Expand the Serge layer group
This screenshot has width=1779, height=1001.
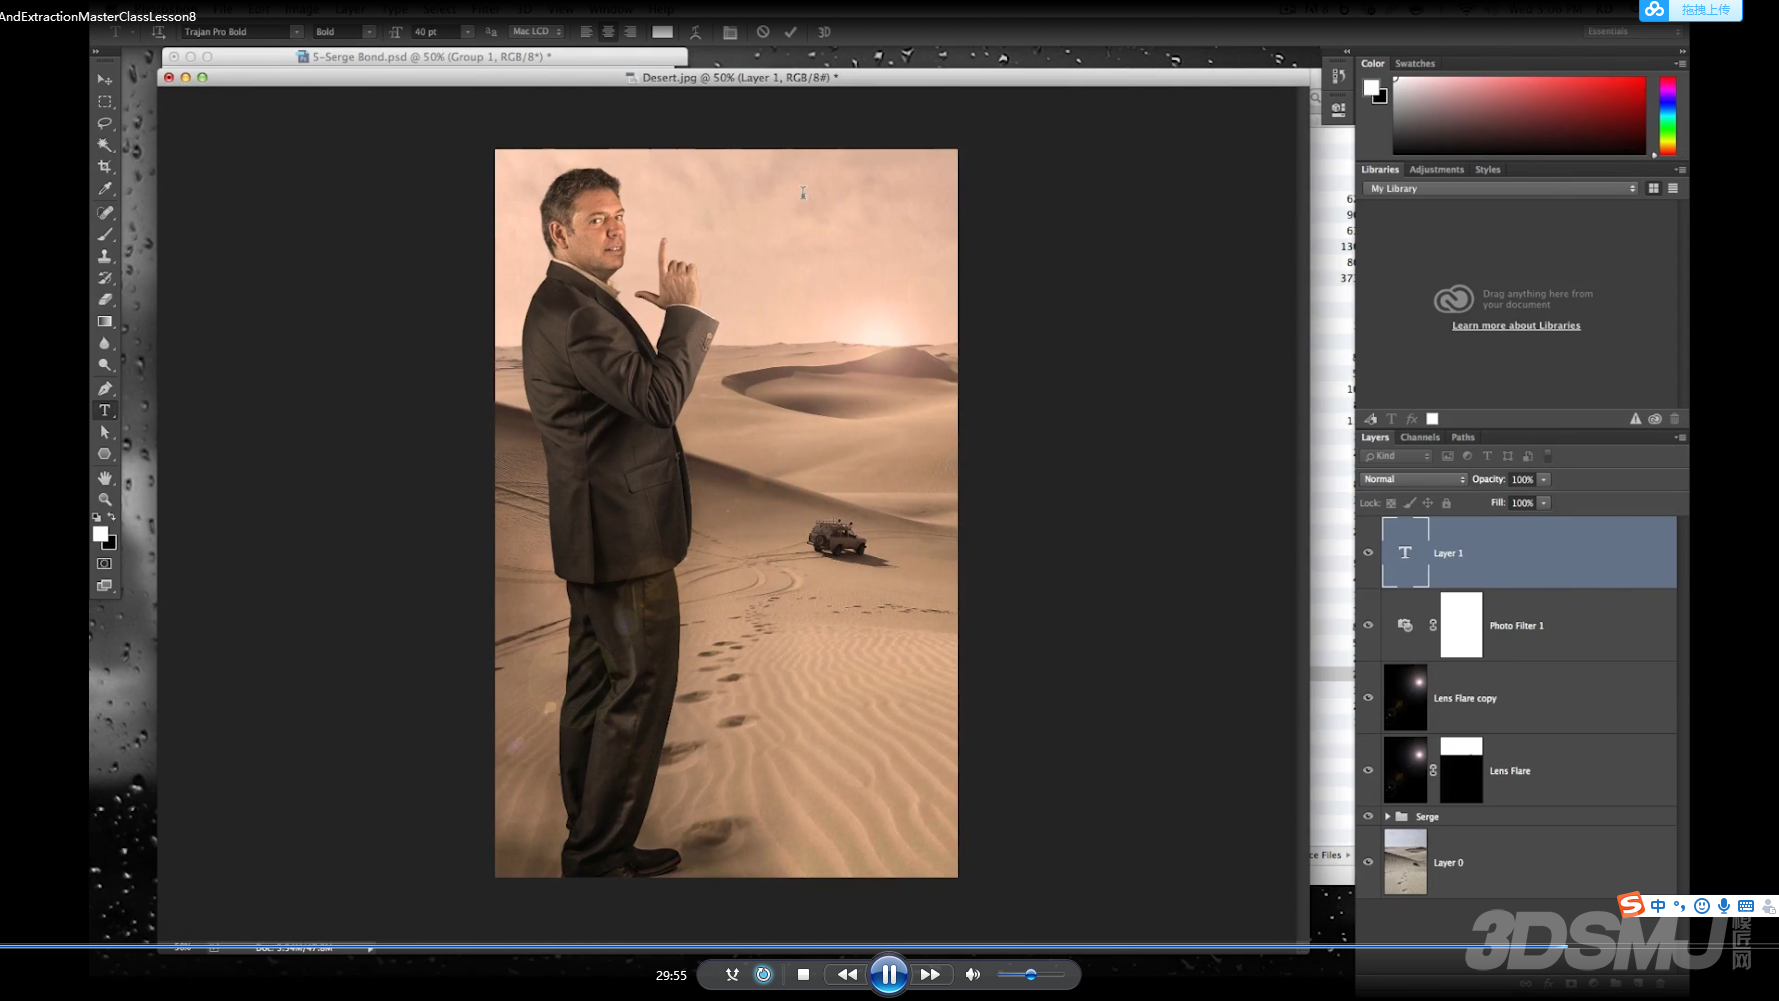(1388, 816)
